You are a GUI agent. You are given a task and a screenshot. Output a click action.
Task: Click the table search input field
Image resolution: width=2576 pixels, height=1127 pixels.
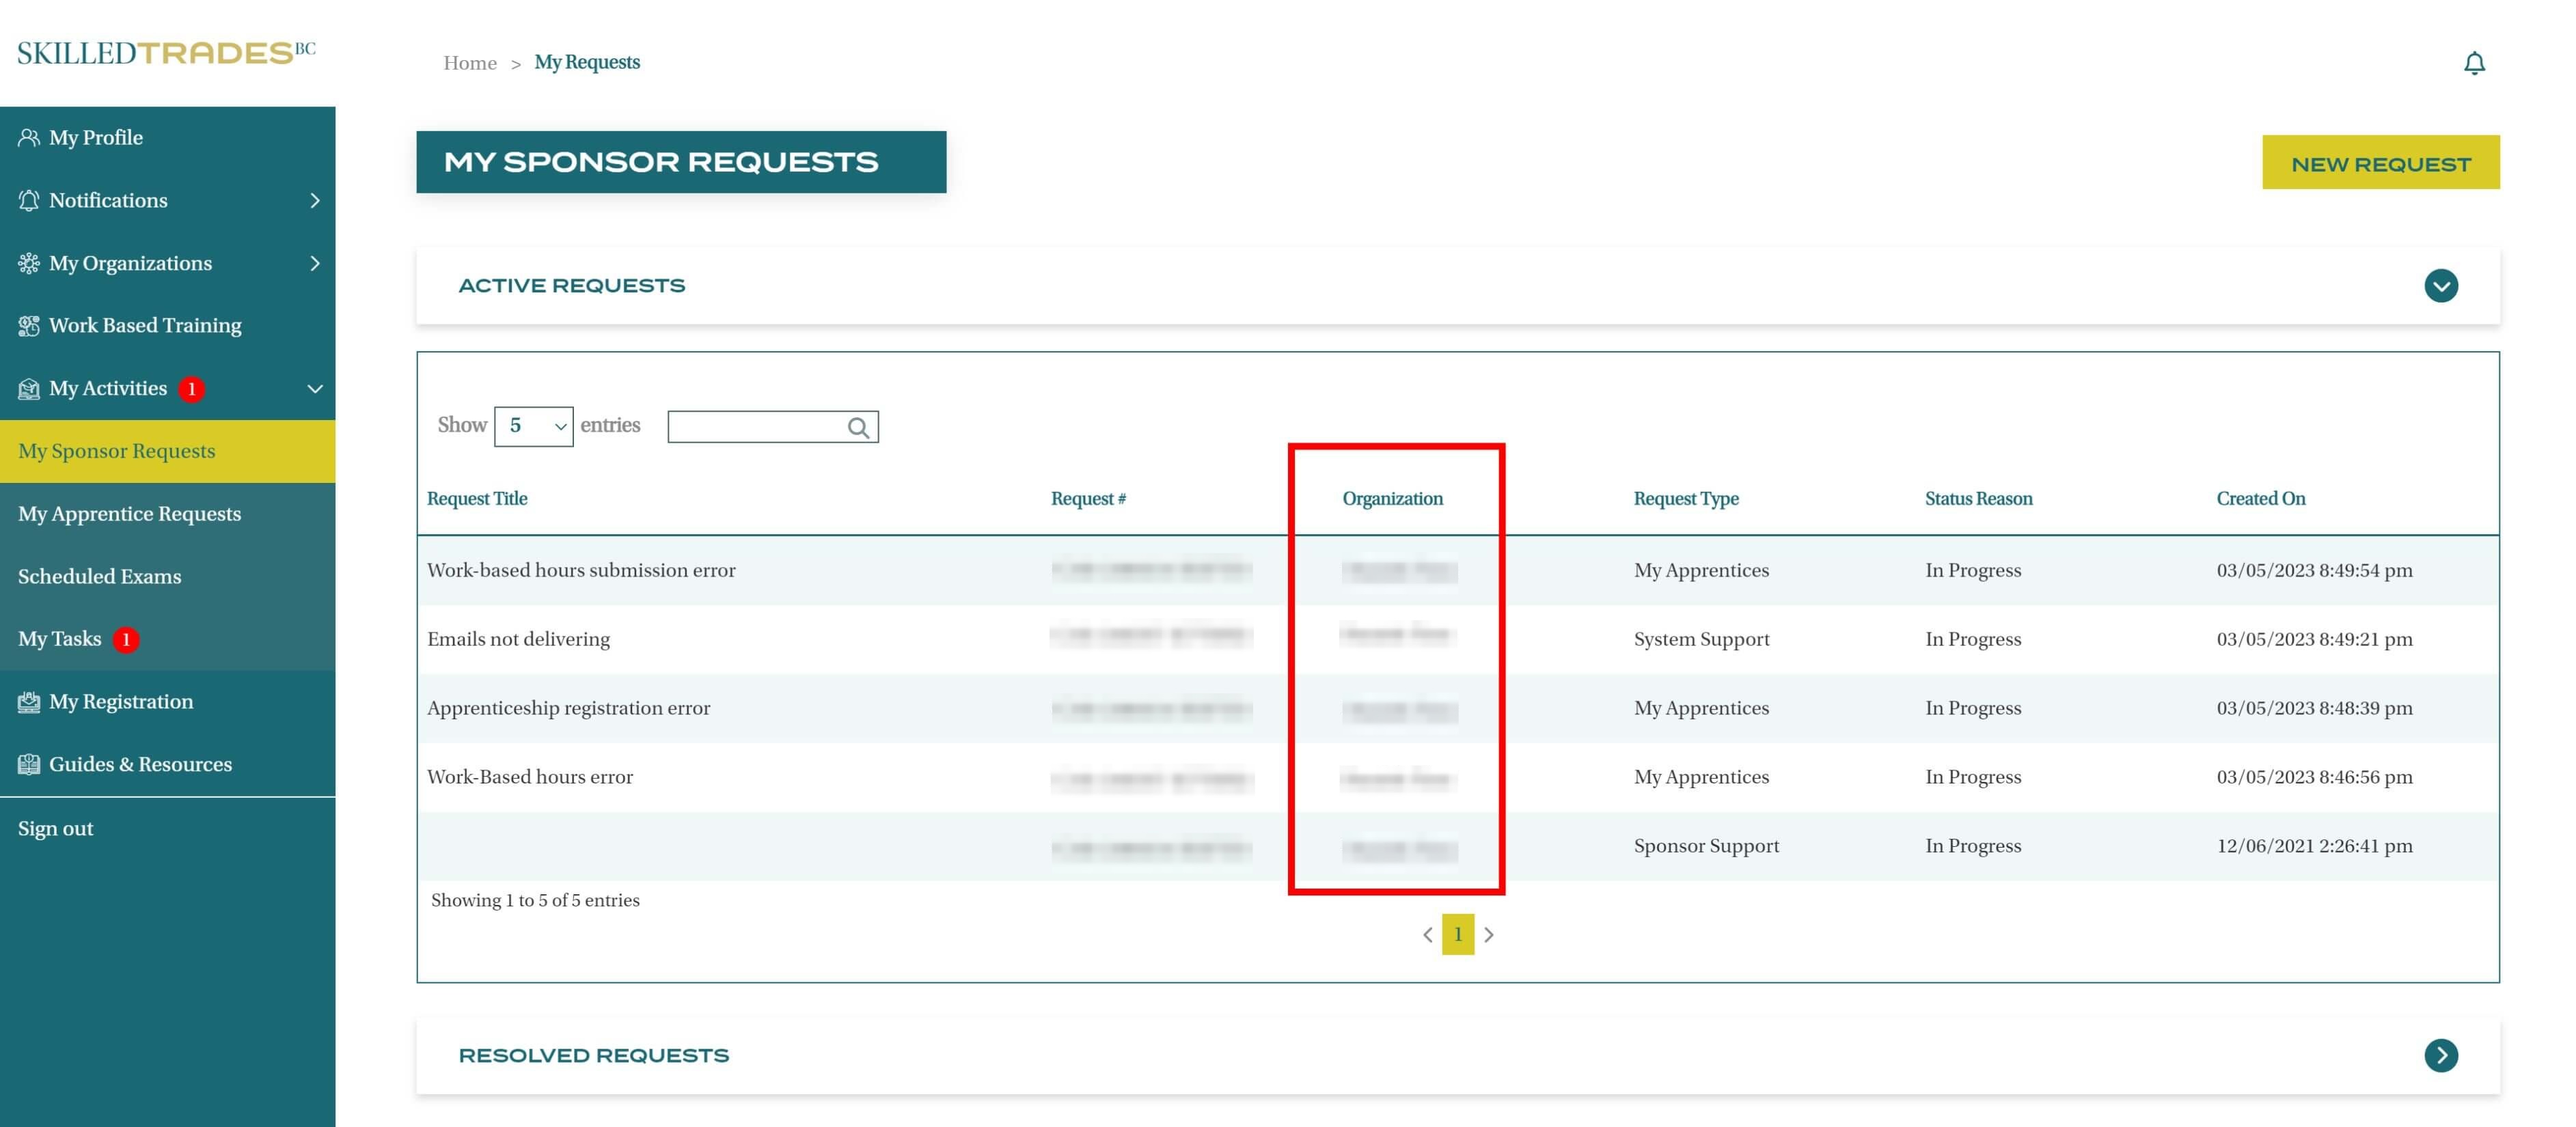pos(756,427)
